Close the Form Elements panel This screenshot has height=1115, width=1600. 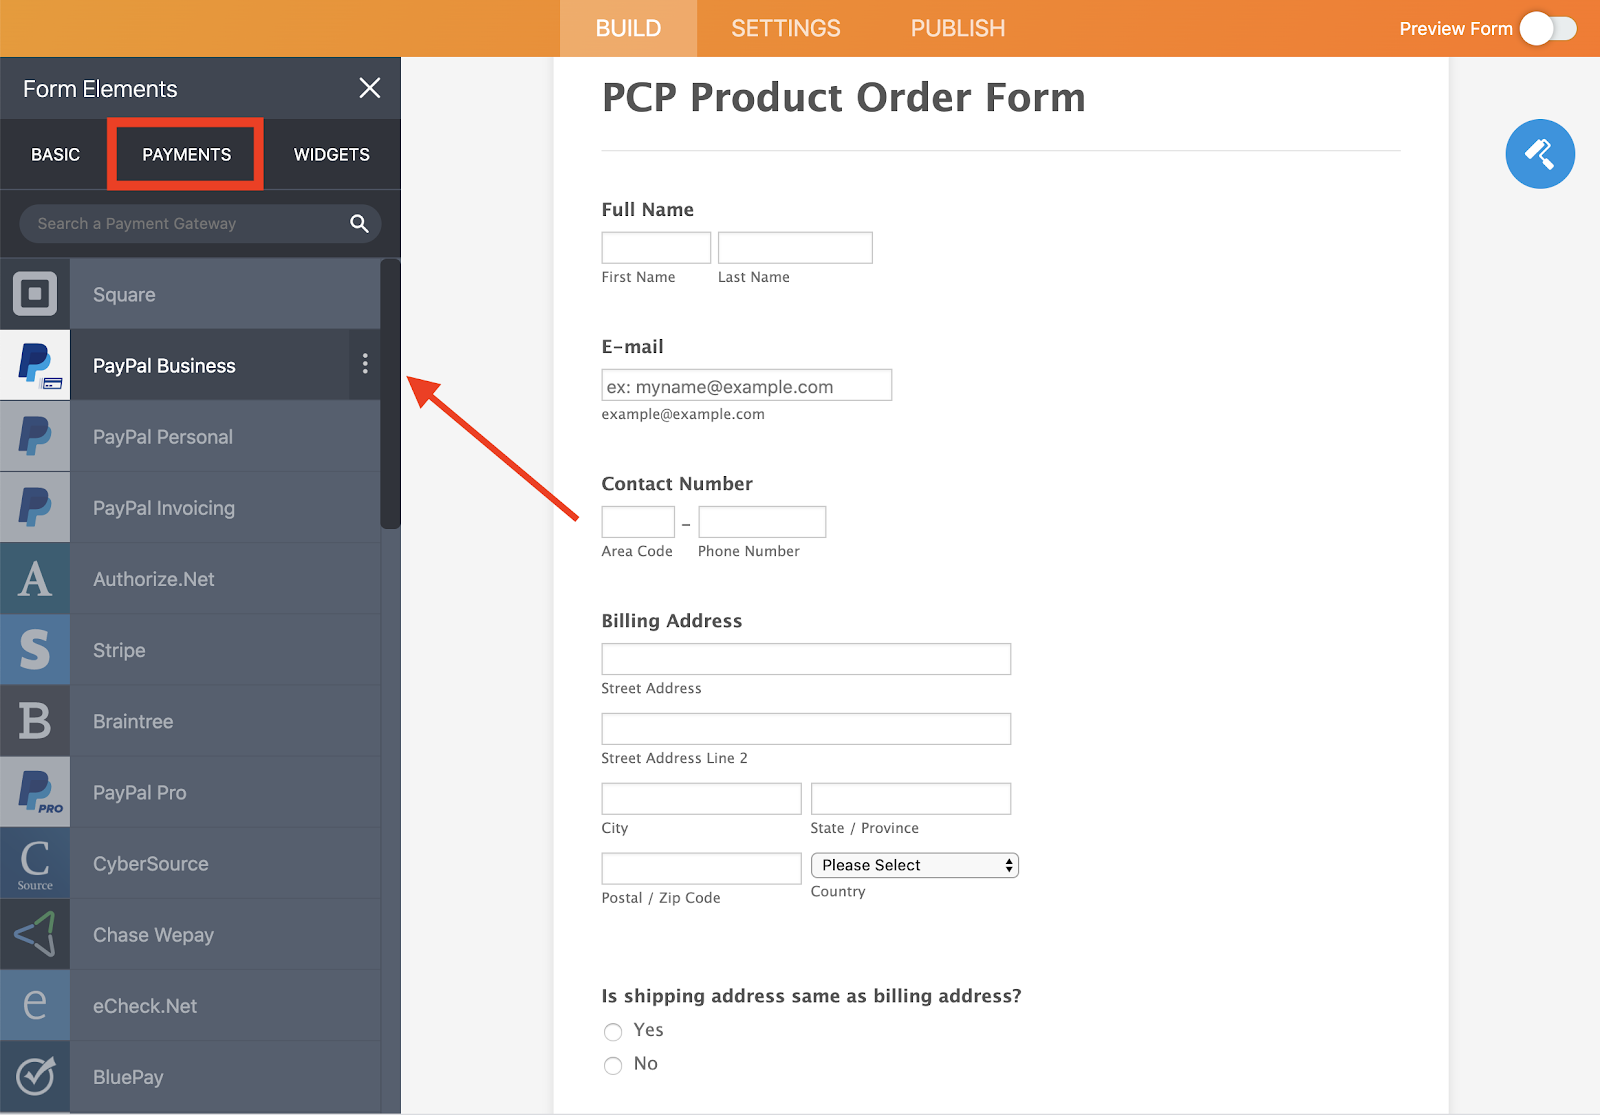coord(369,88)
